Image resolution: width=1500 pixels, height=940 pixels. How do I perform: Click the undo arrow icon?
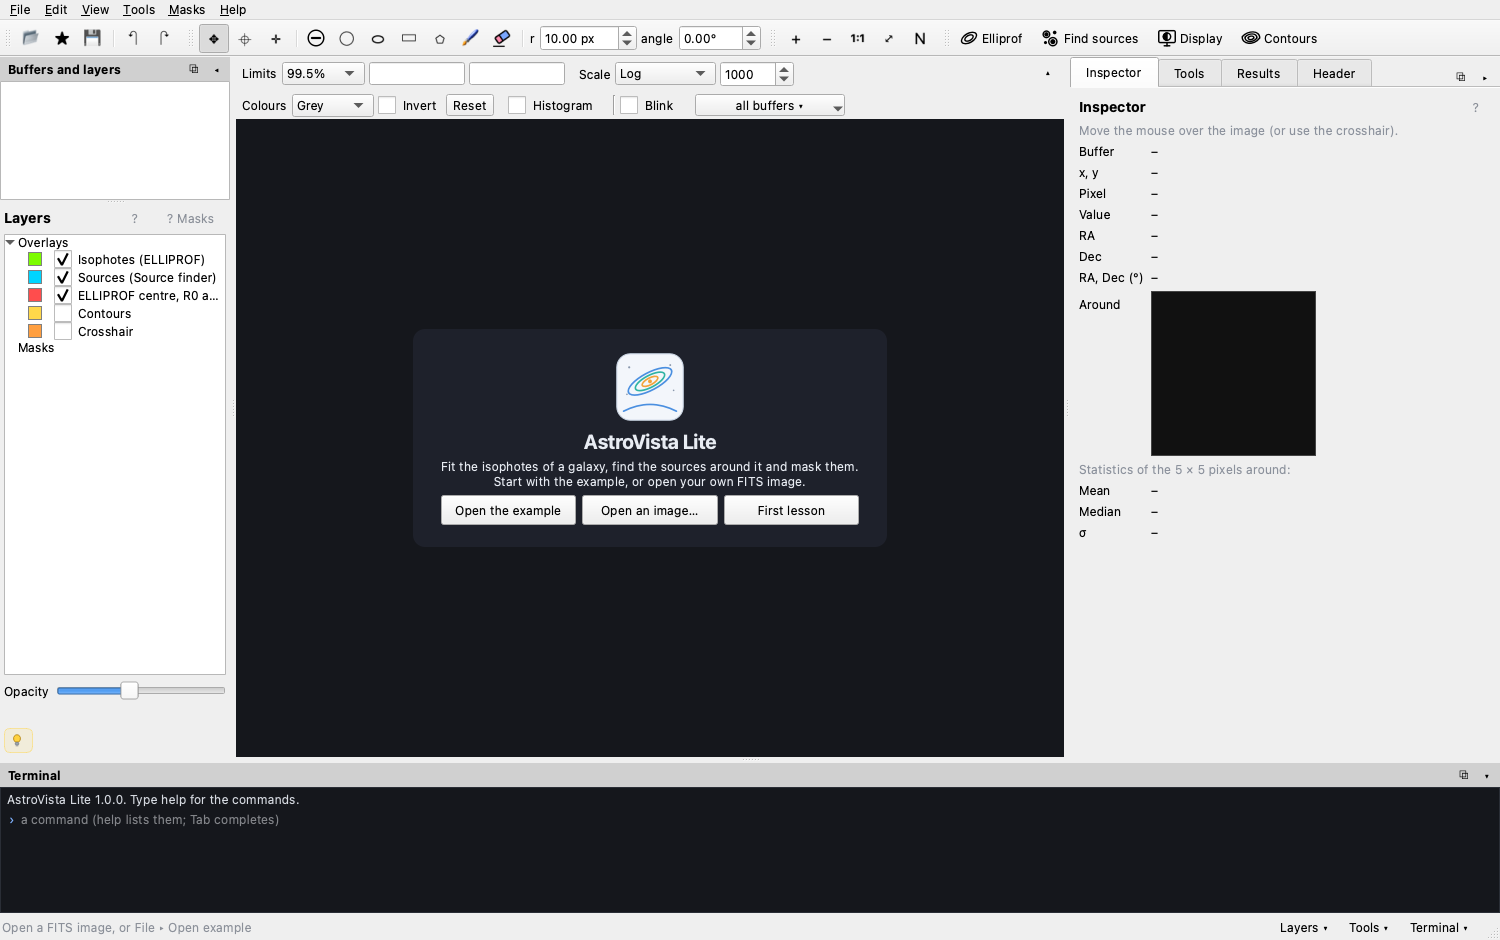133,38
